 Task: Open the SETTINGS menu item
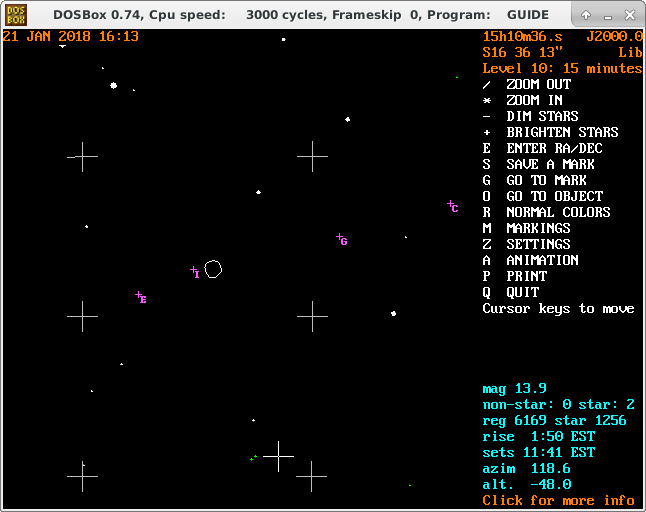538,245
